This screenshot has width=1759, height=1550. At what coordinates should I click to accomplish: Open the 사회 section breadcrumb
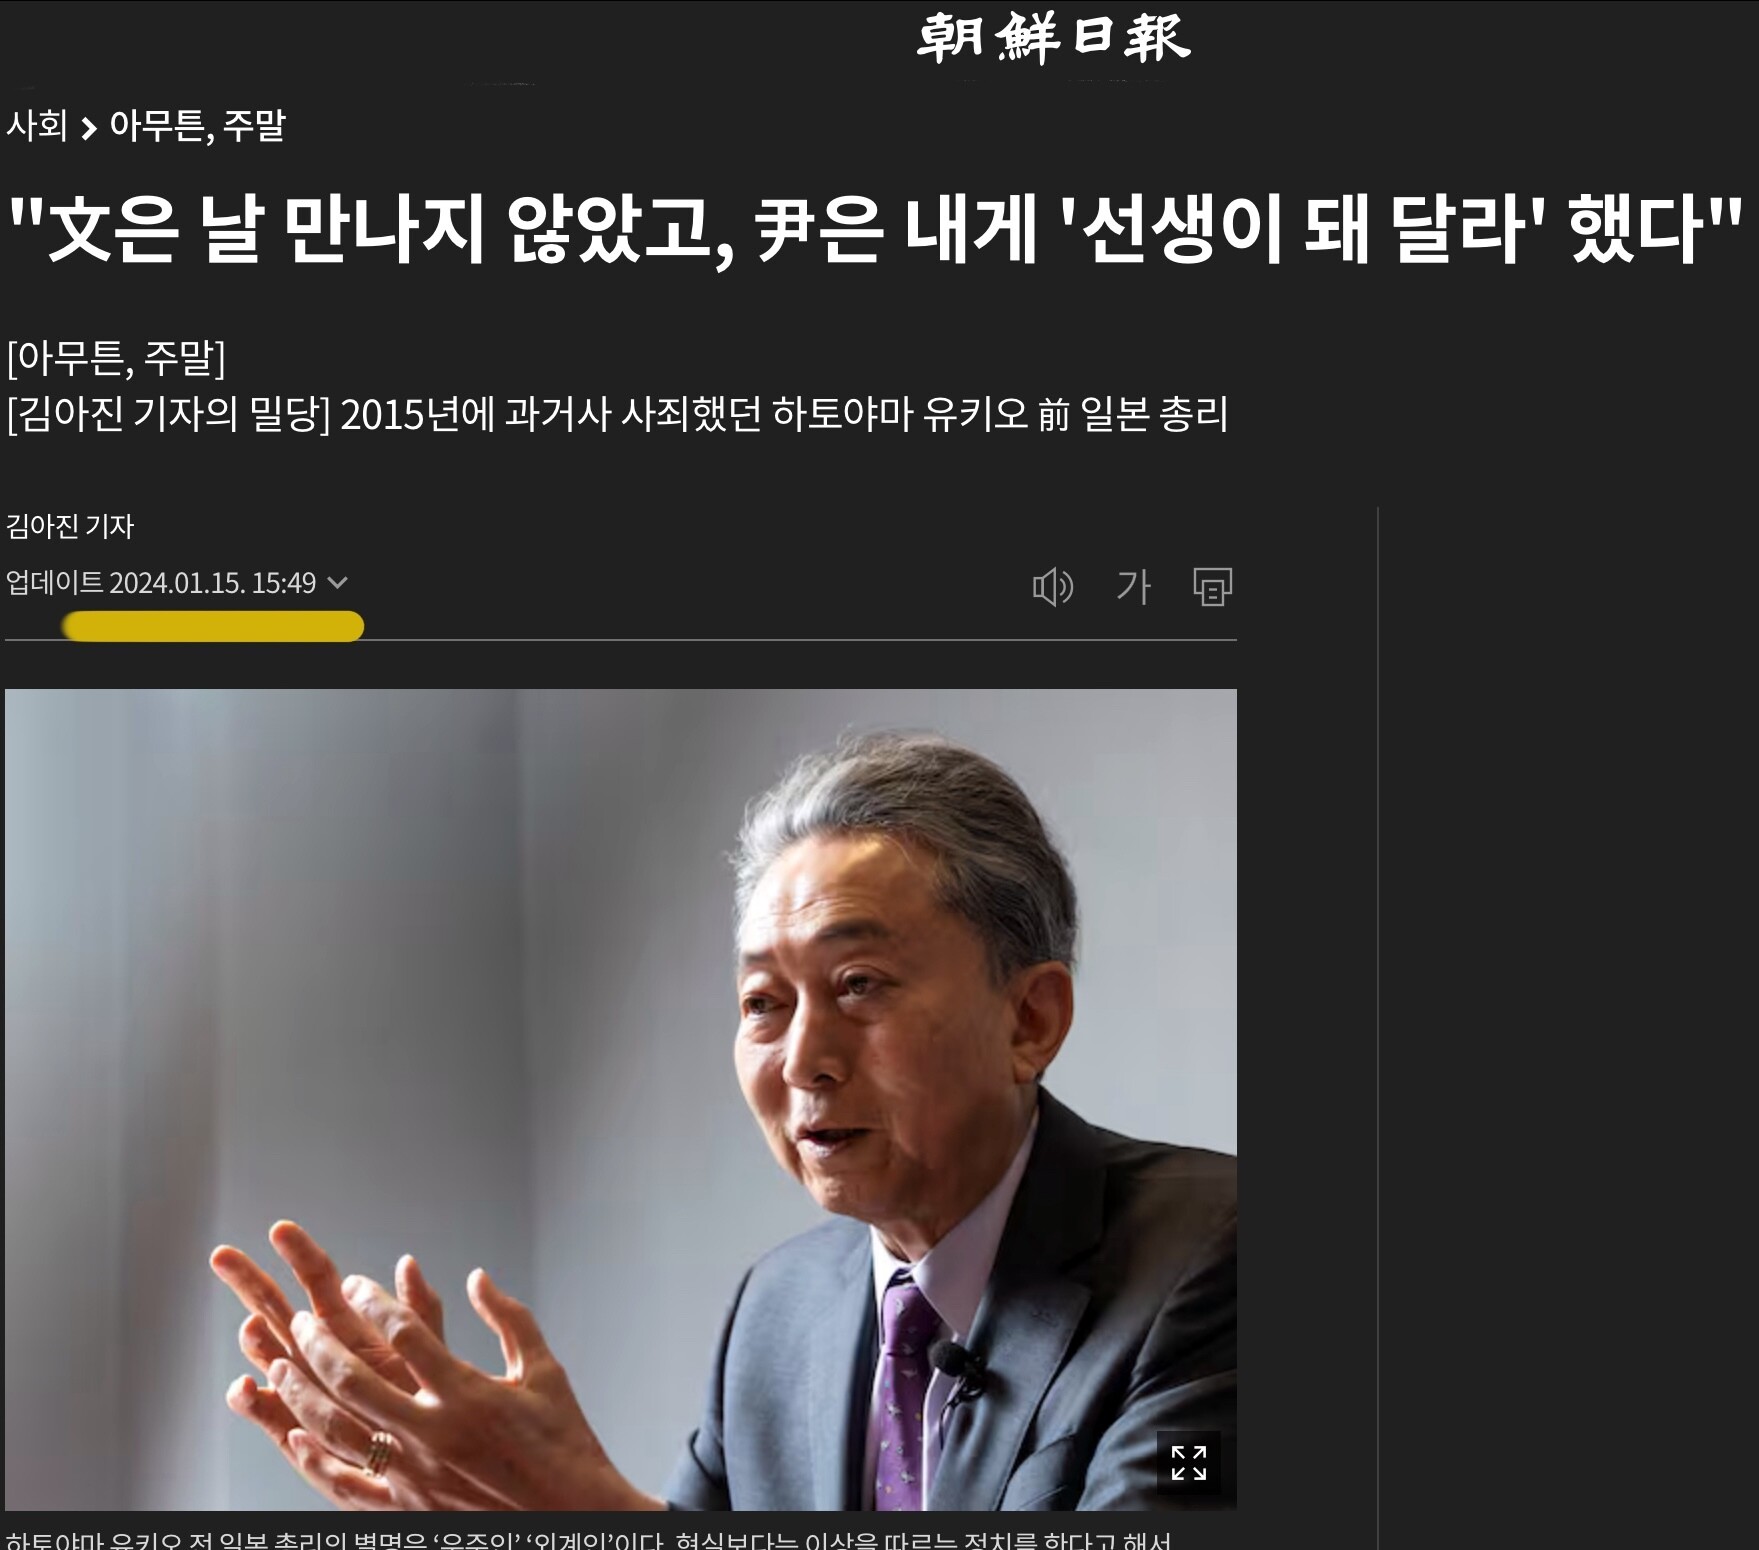click(36, 126)
